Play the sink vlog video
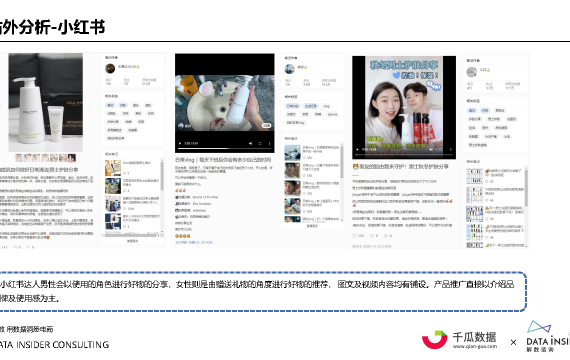 click(x=180, y=144)
